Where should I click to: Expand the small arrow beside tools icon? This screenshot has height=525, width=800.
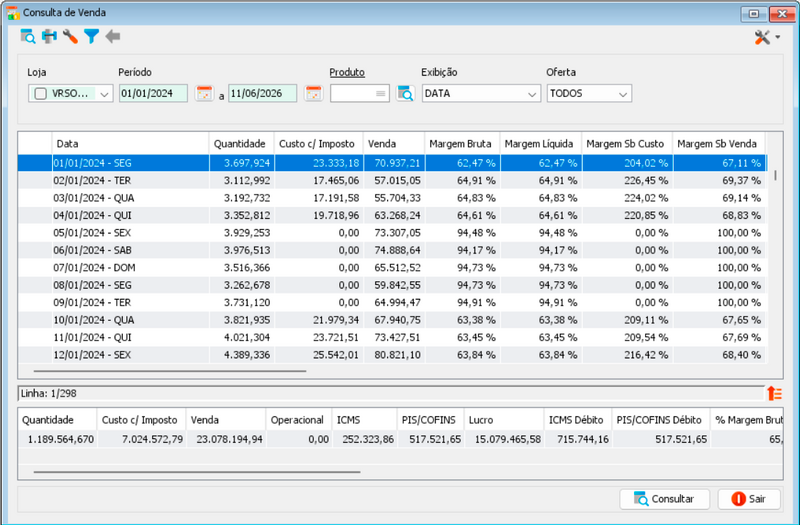point(778,37)
